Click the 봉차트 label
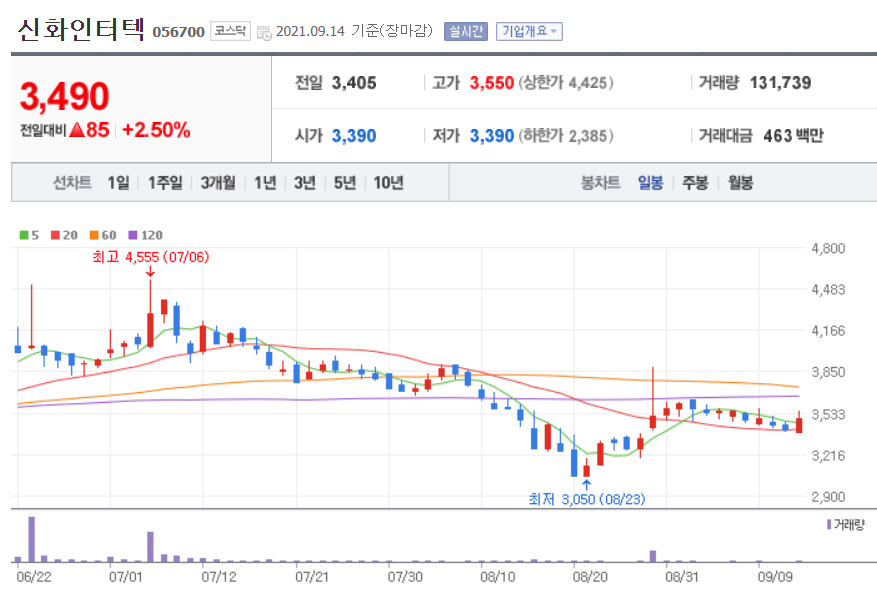This screenshot has width=877, height=593. click(601, 182)
